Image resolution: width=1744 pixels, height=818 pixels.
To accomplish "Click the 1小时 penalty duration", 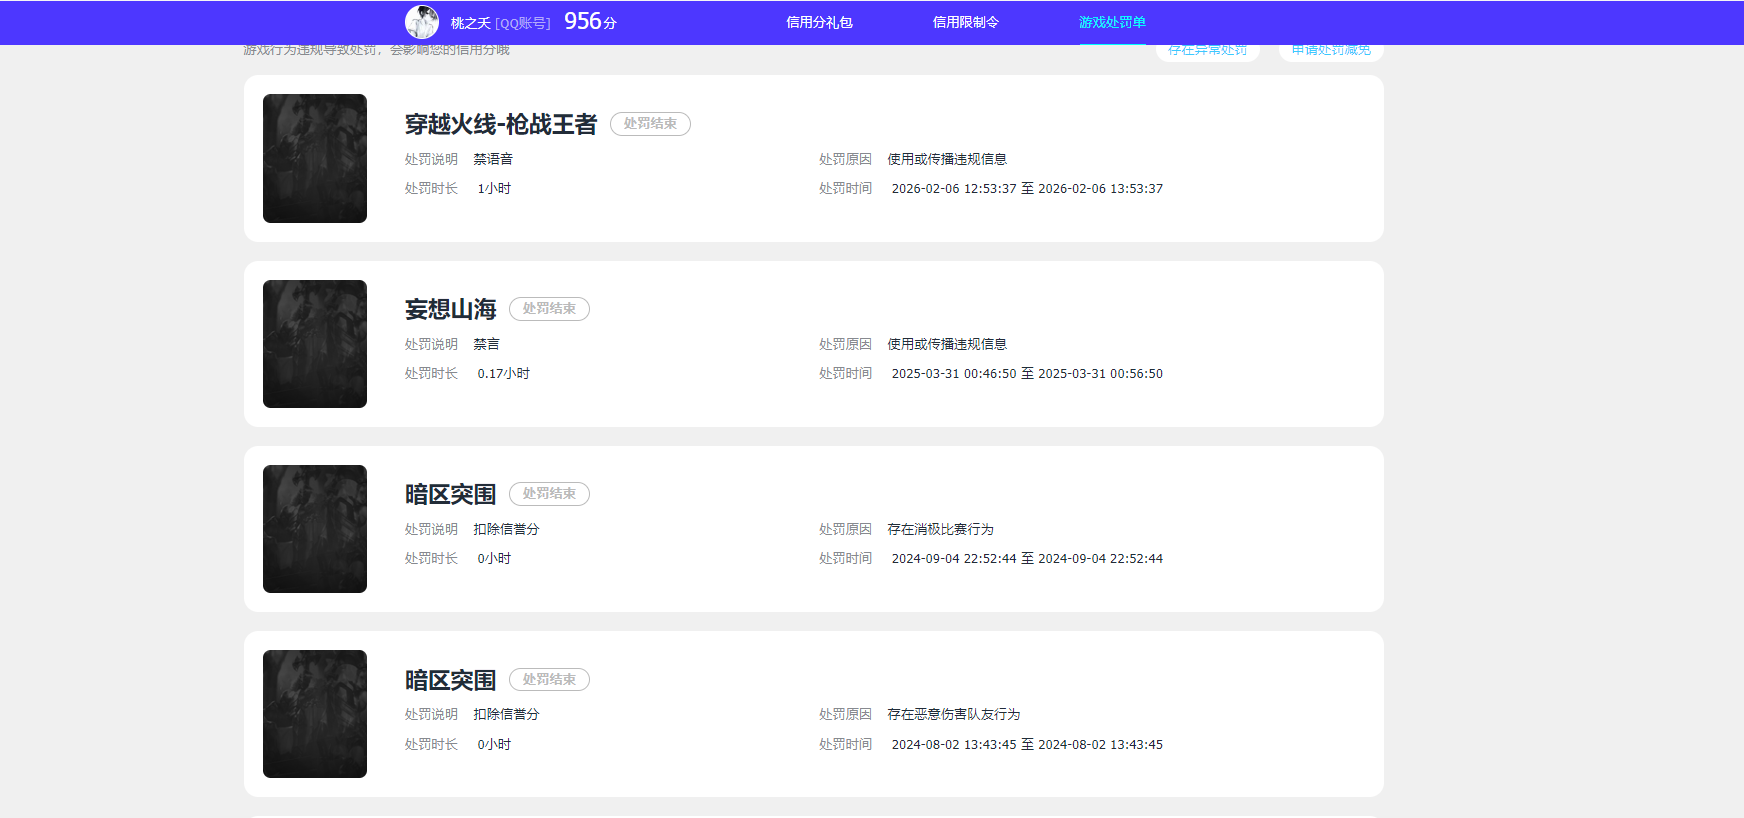I will (x=494, y=188).
